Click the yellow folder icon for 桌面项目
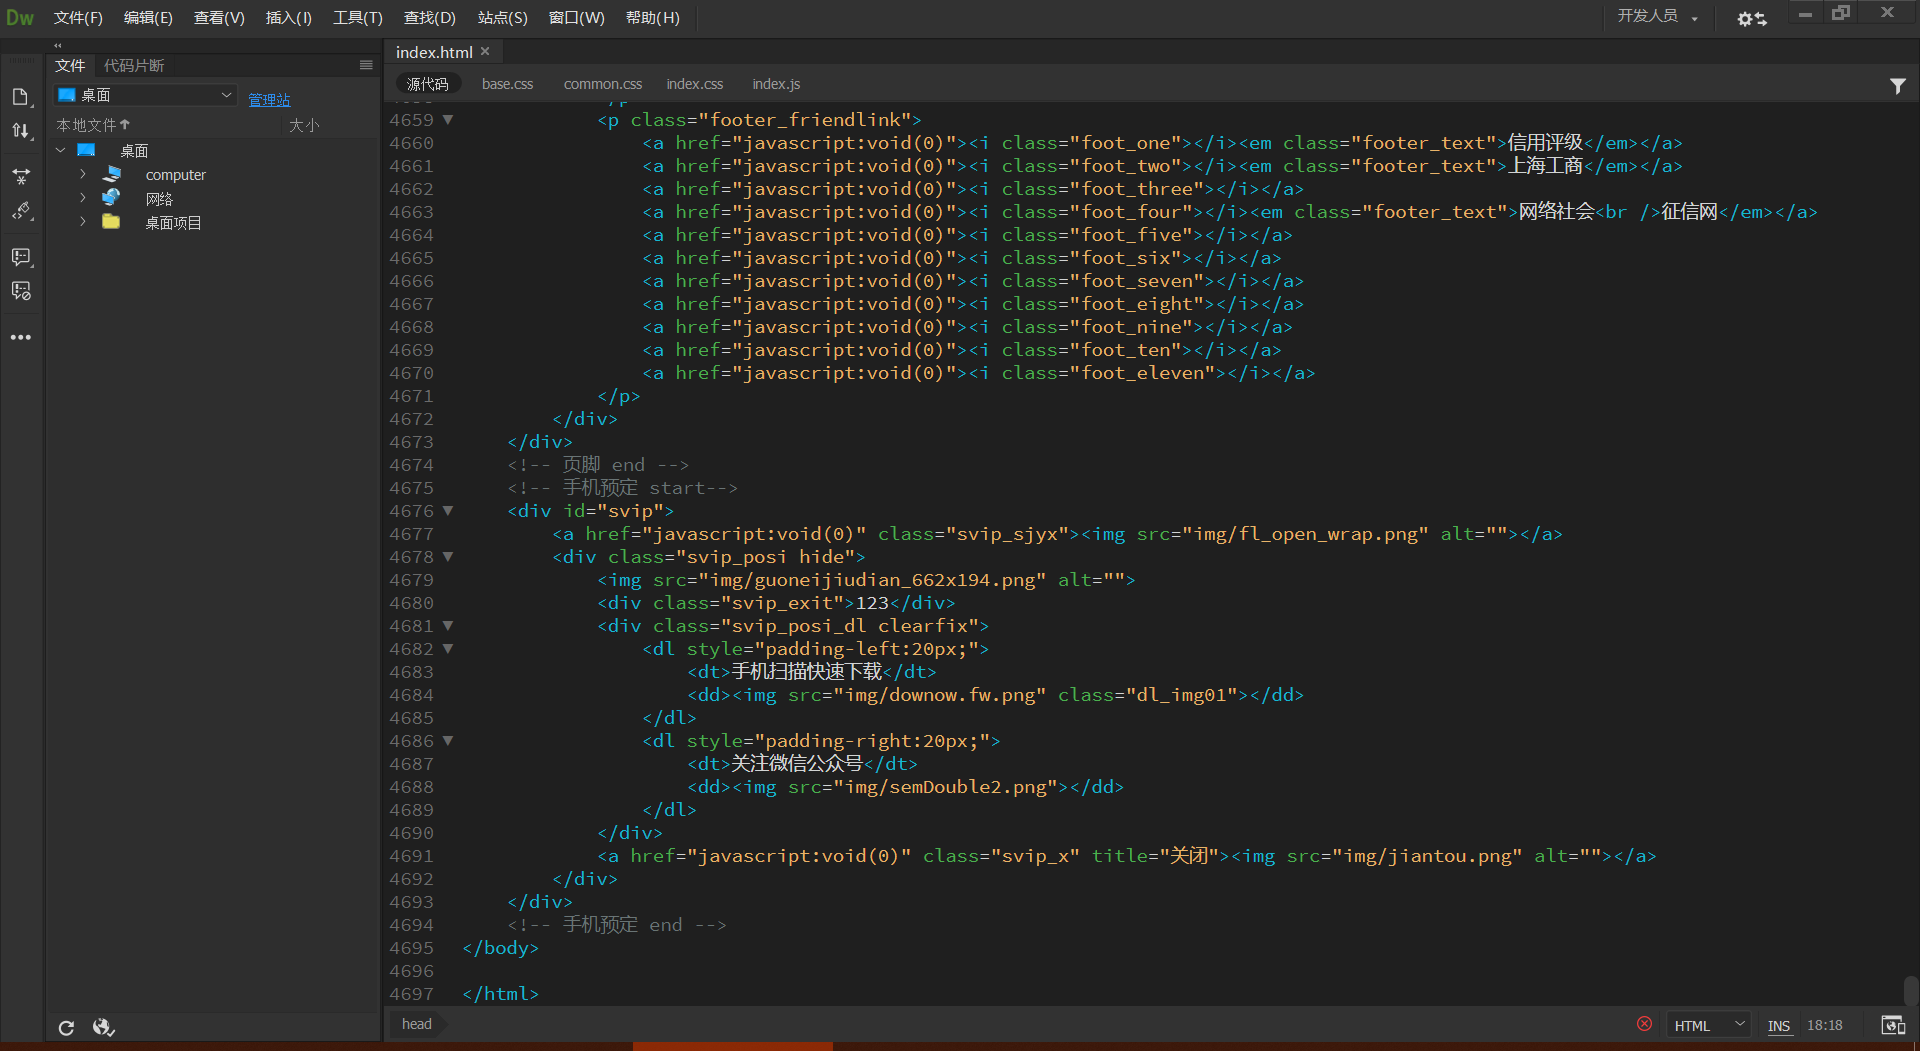 pyautogui.click(x=111, y=222)
